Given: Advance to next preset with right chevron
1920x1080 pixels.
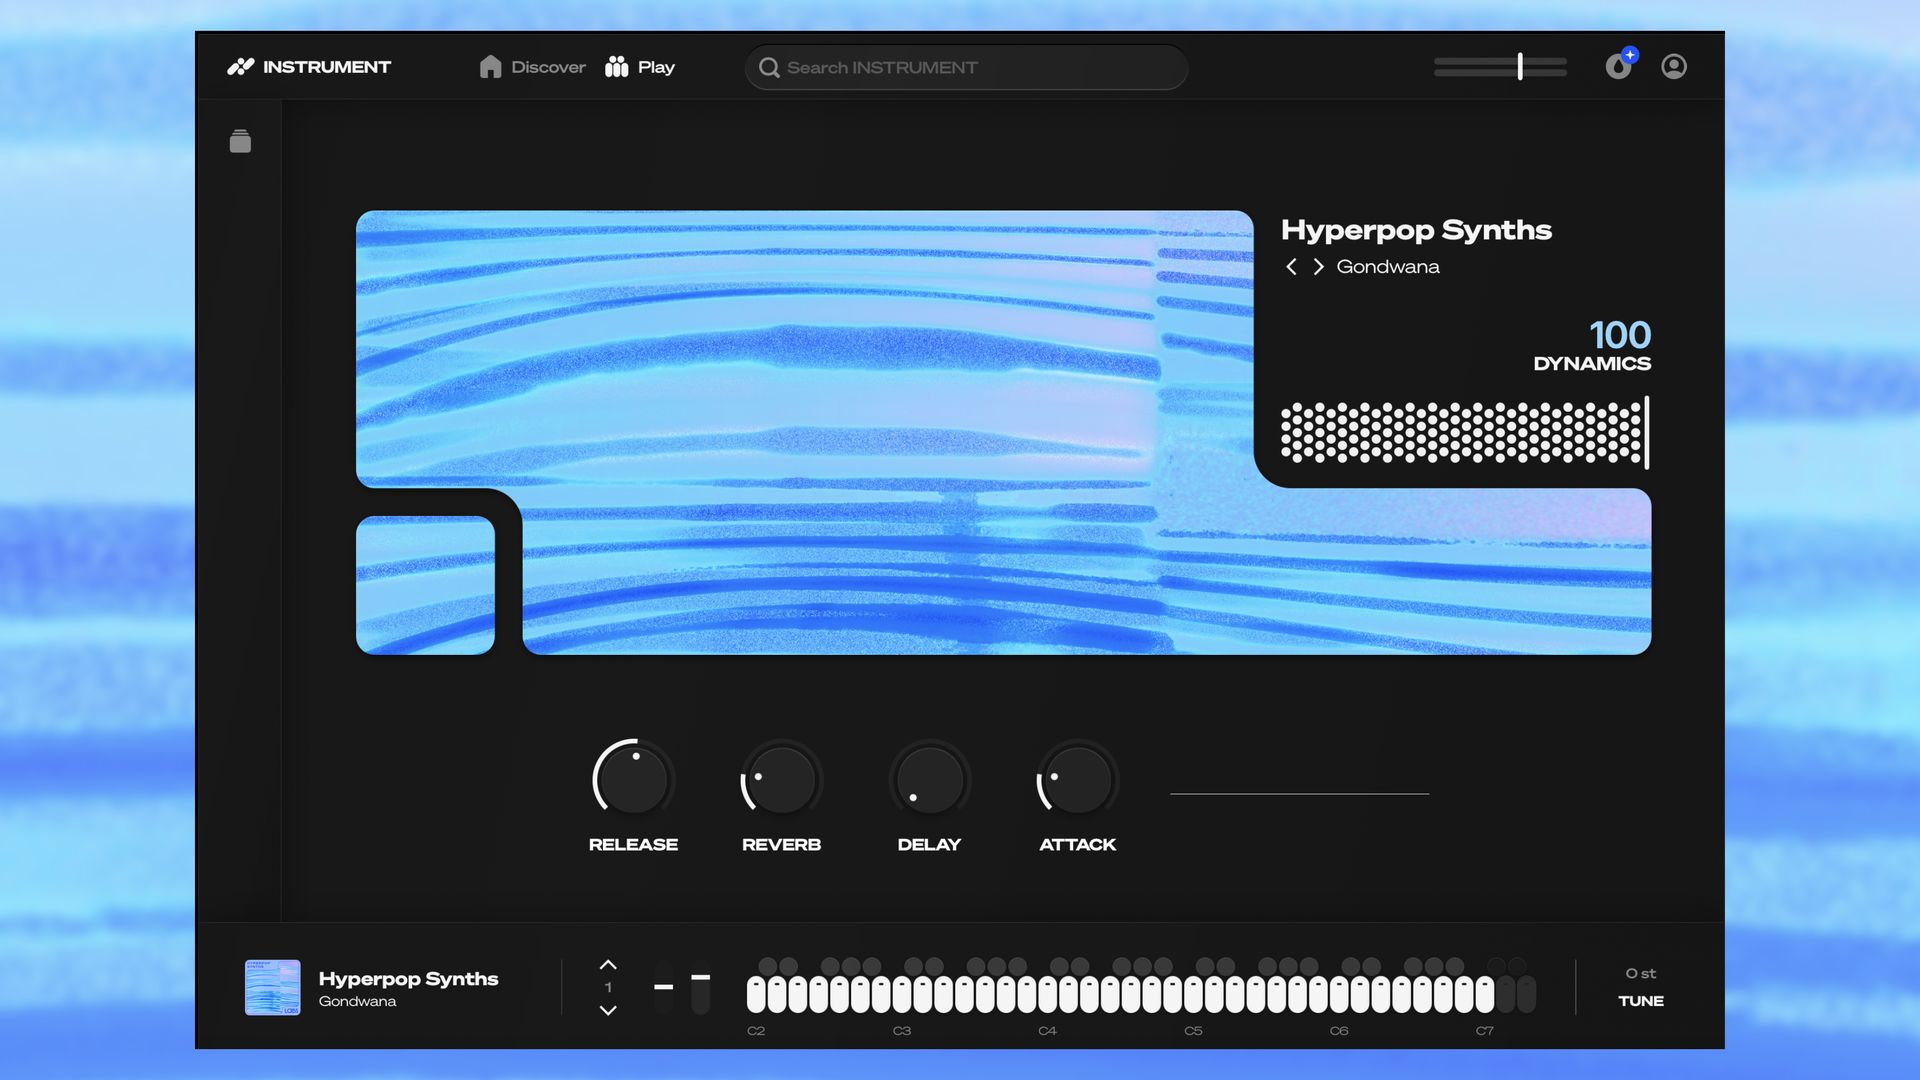Looking at the screenshot, I should coord(1317,266).
